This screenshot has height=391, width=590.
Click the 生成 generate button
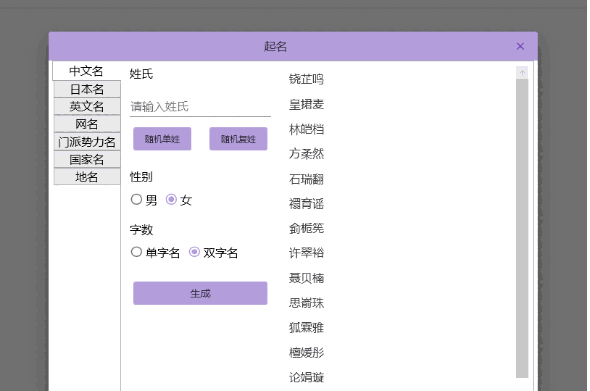pos(200,293)
